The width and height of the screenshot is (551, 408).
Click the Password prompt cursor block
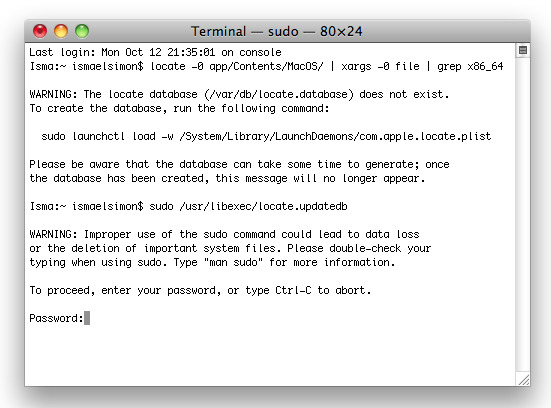(x=87, y=318)
